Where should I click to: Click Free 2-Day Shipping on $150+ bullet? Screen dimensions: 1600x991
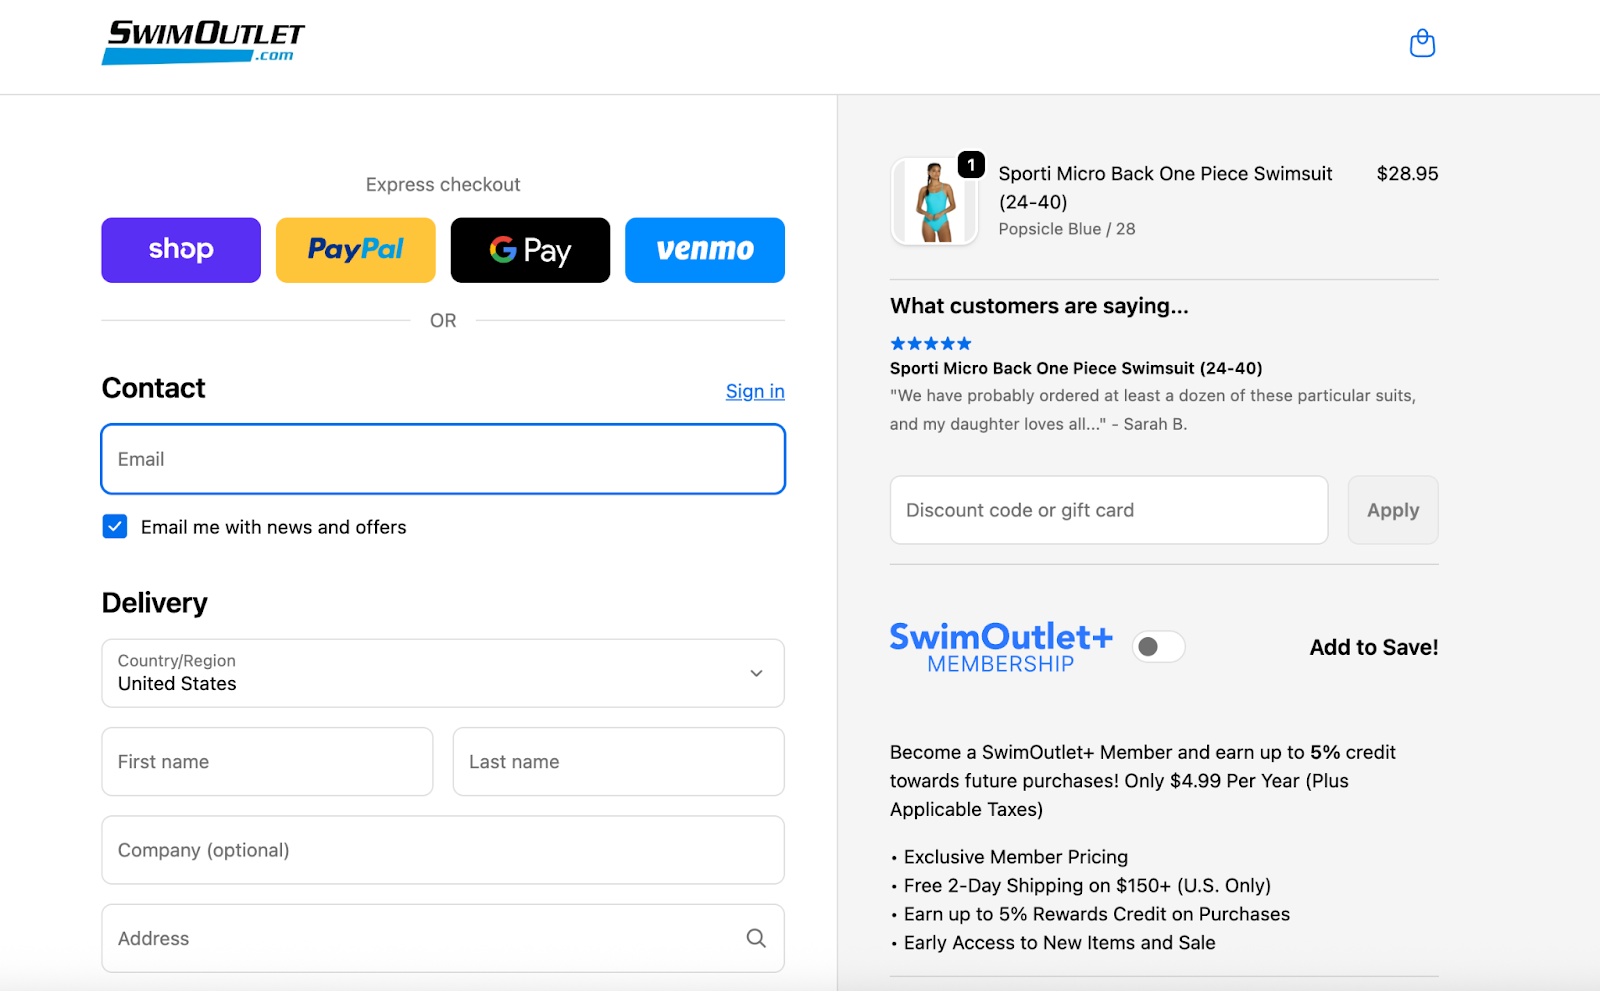click(x=1087, y=885)
